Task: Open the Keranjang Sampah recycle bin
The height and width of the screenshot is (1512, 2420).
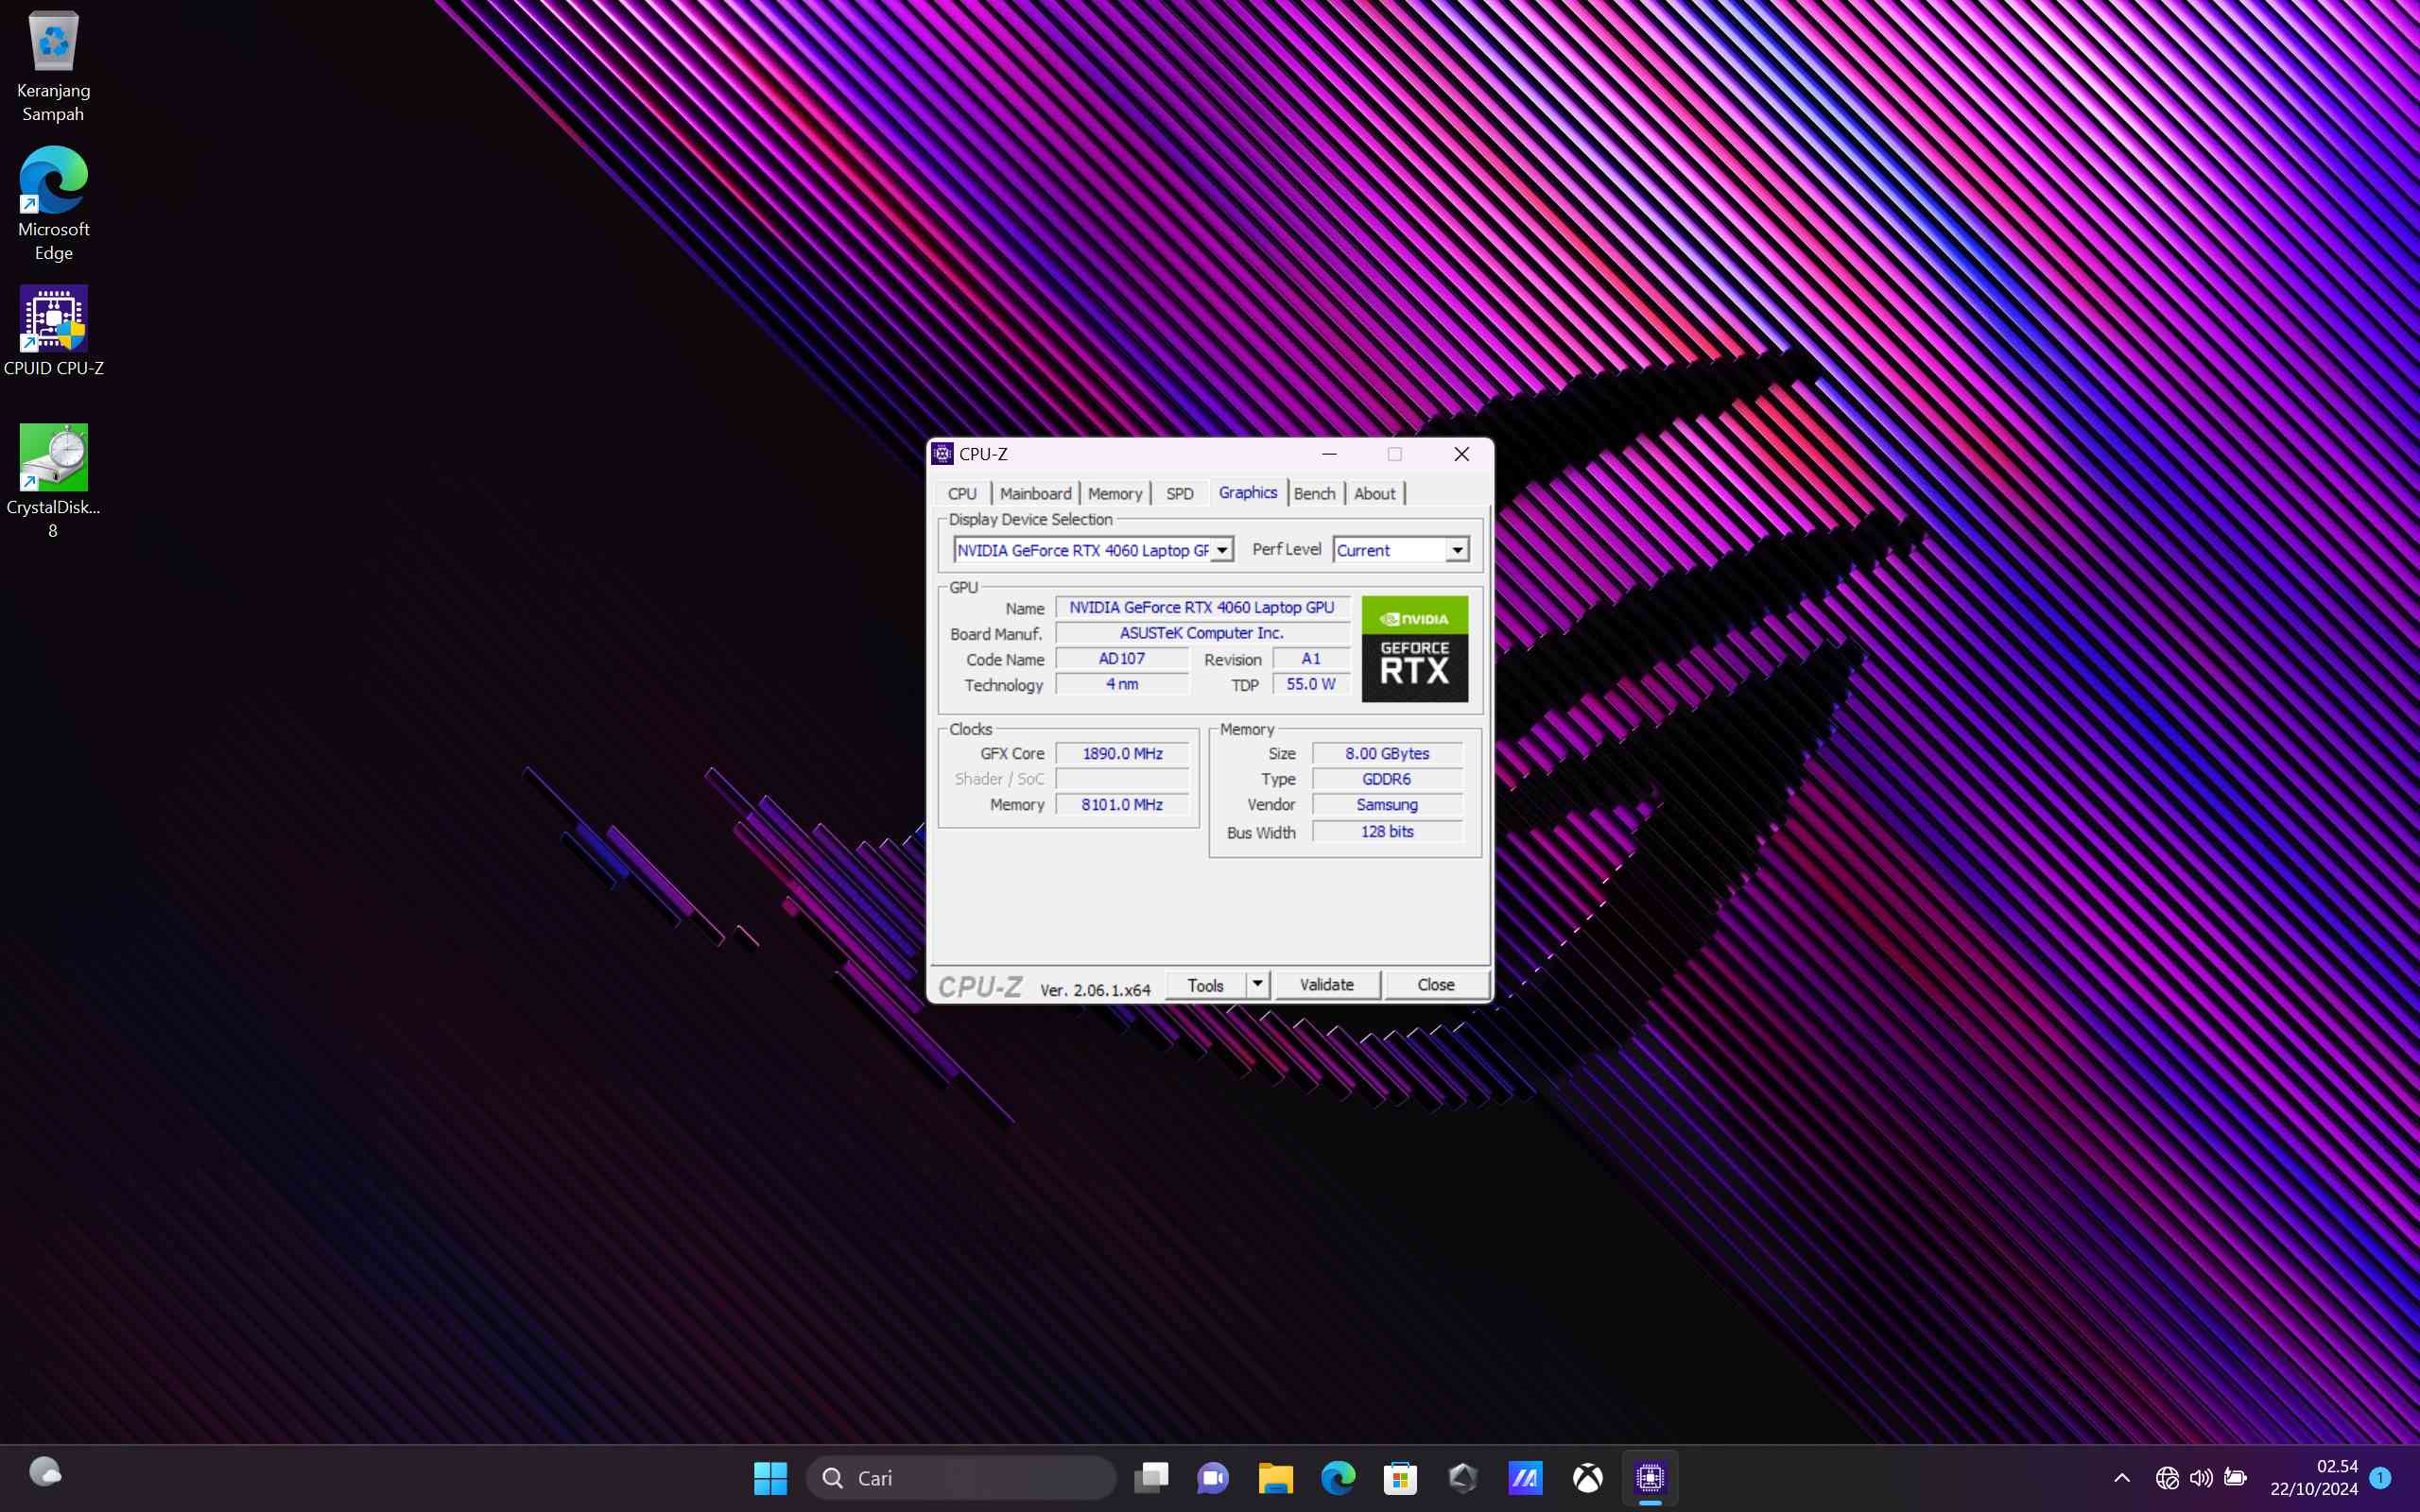Action: click(53, 42)
